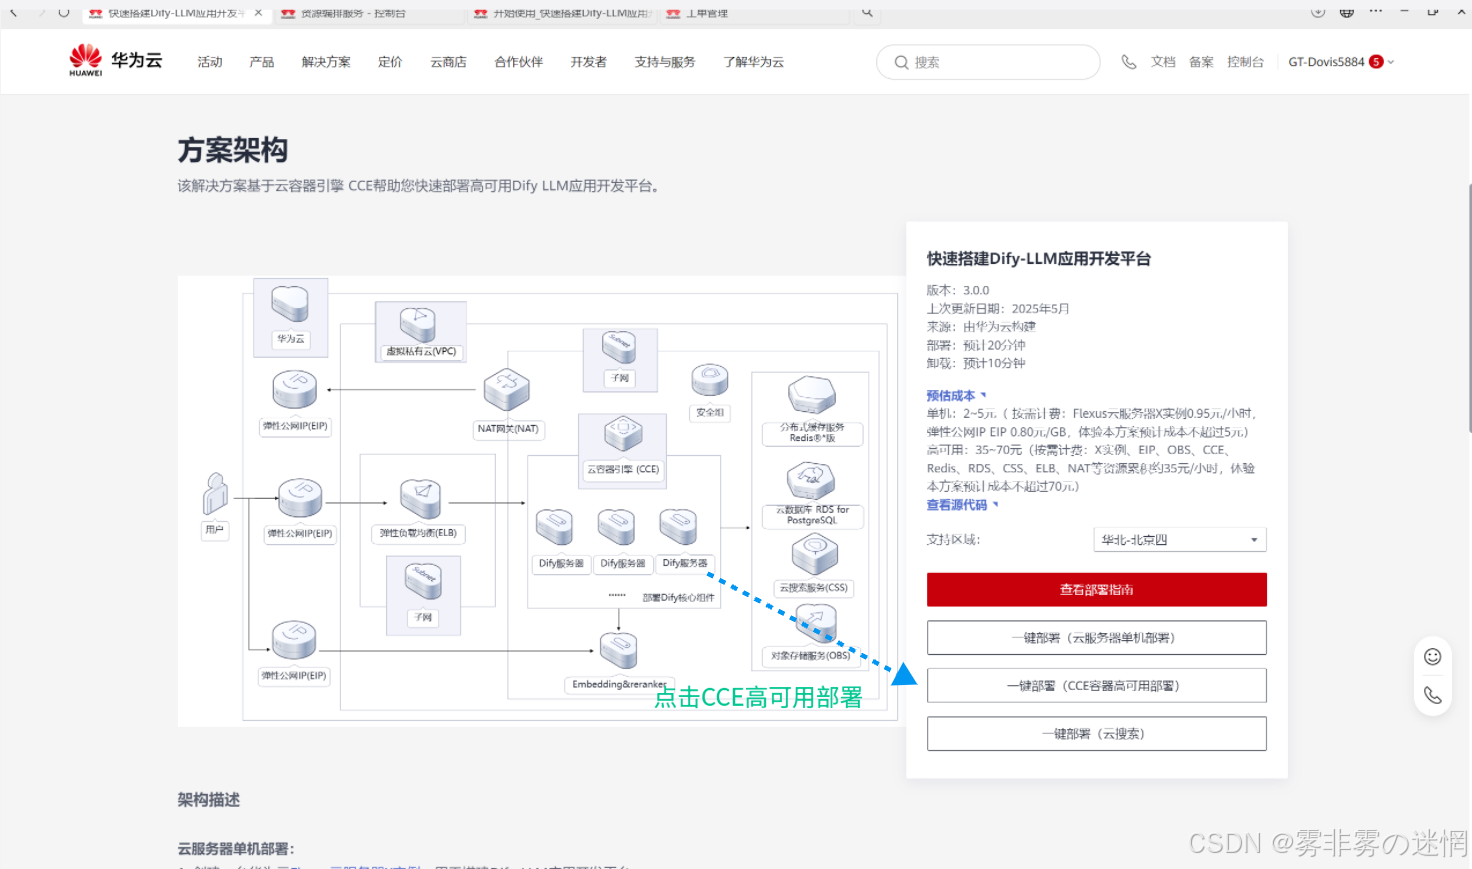Open the 控制台 link in the header

click(1246, 62)
